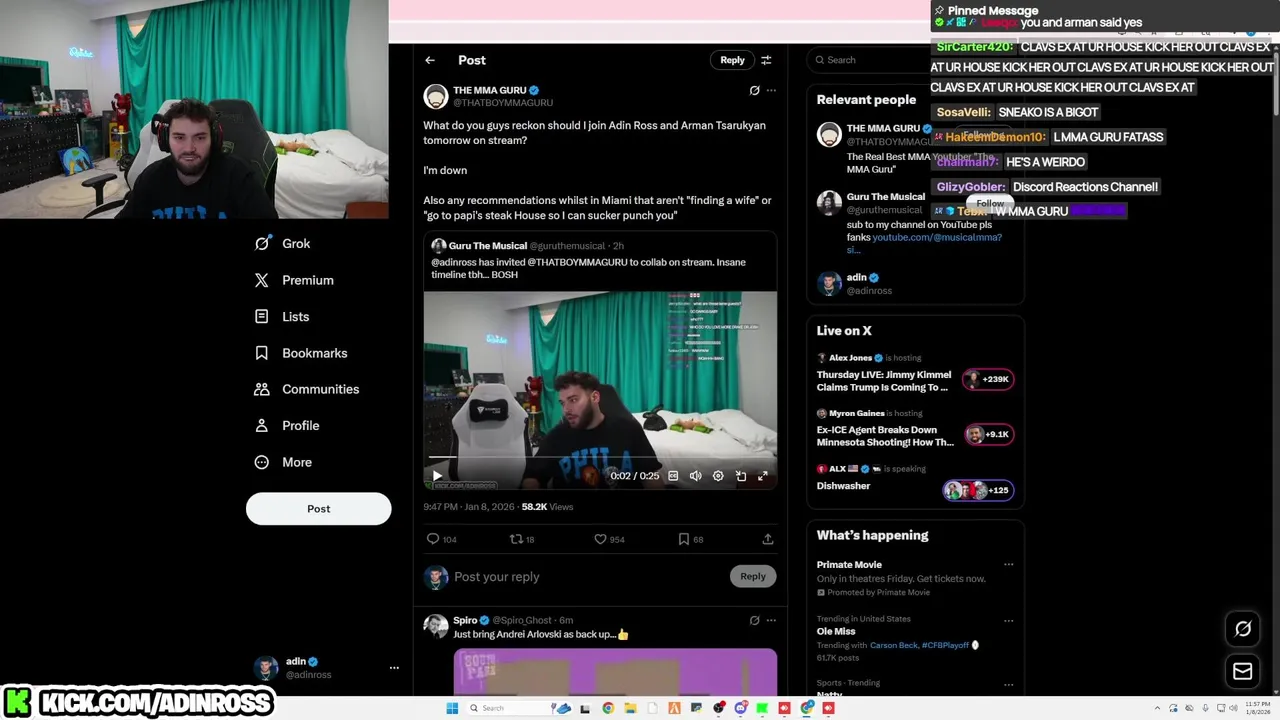Click the greyed Reply button in composer
This screenshot has width=1280, height=720.
point(753,576)
